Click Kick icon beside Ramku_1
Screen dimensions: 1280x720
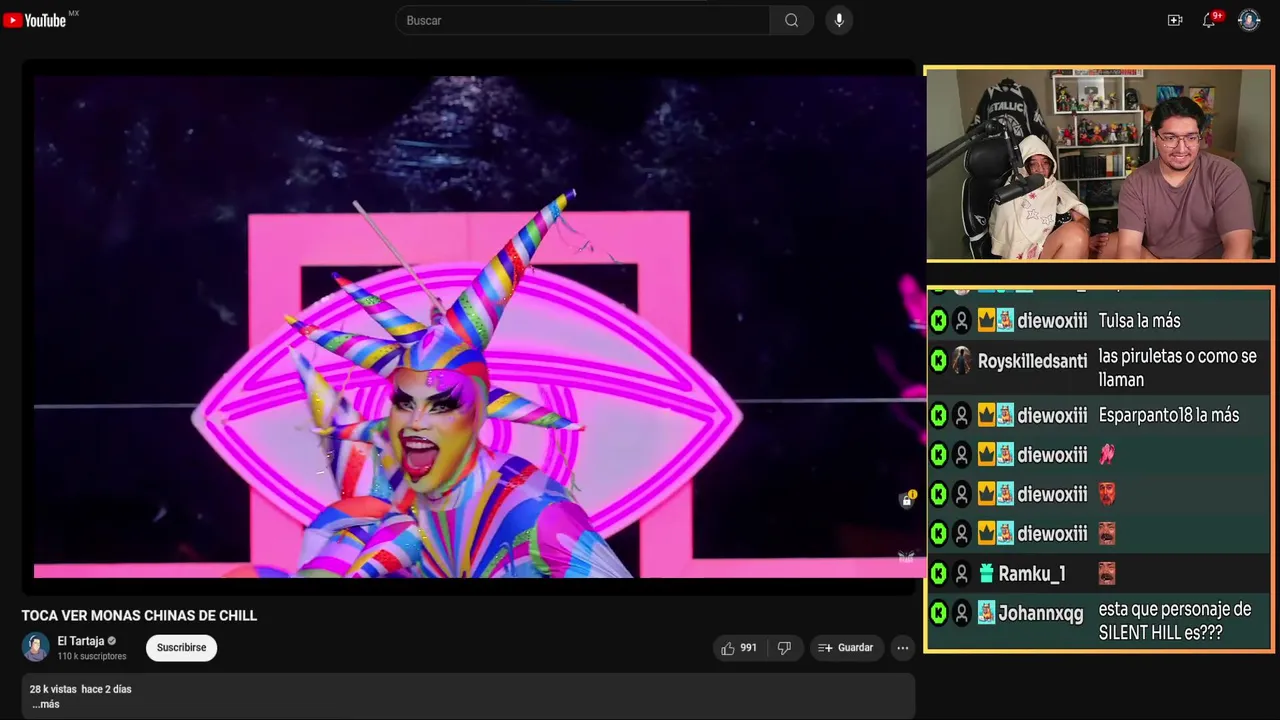pyautogui.click(x=939, y=574)
